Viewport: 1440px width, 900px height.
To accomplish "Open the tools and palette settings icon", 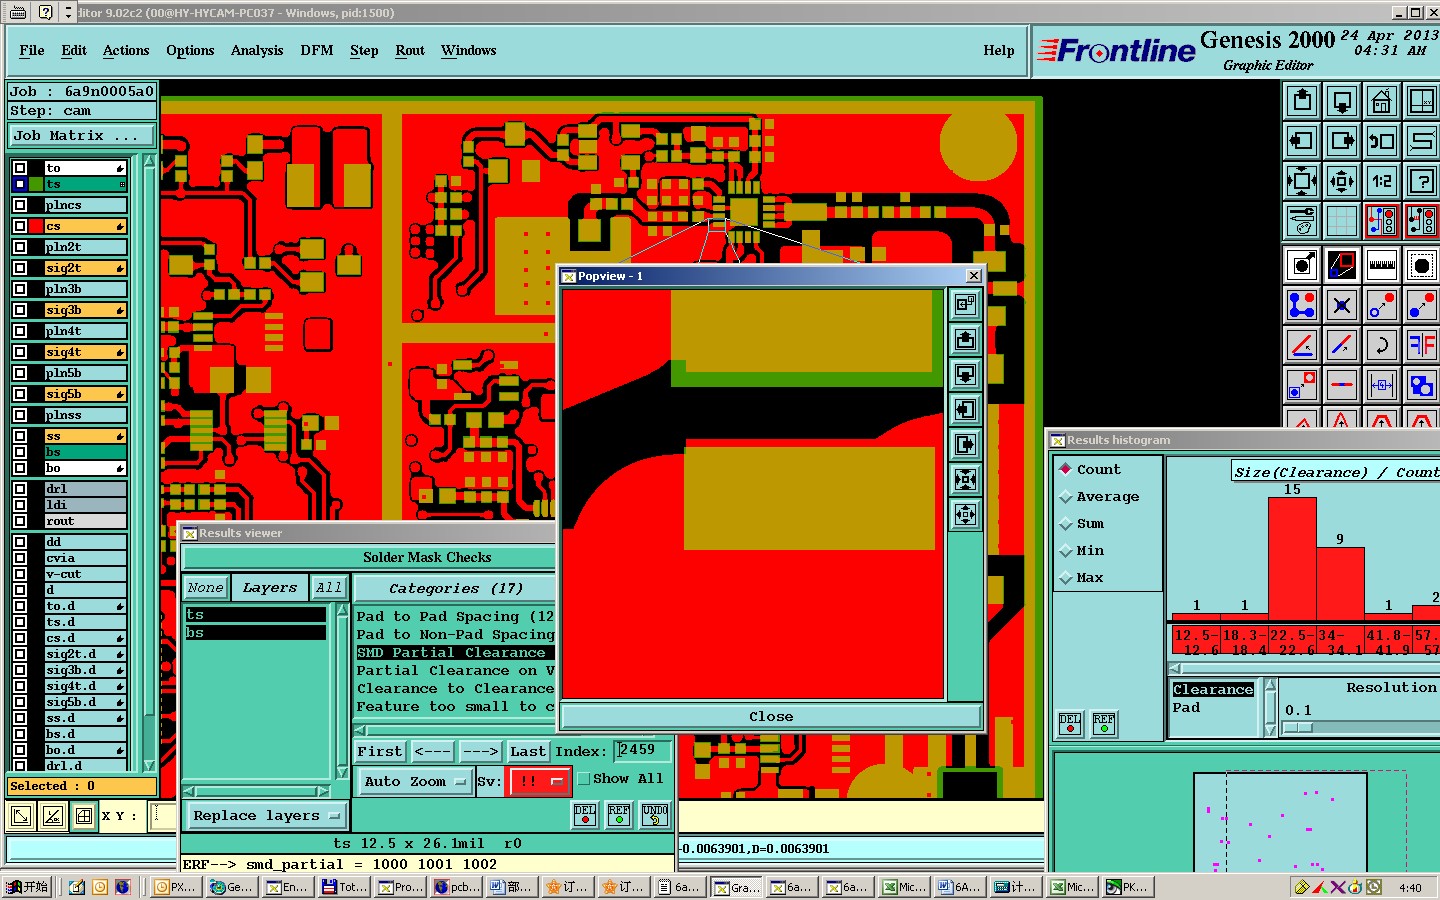I will click(1302, 220).
